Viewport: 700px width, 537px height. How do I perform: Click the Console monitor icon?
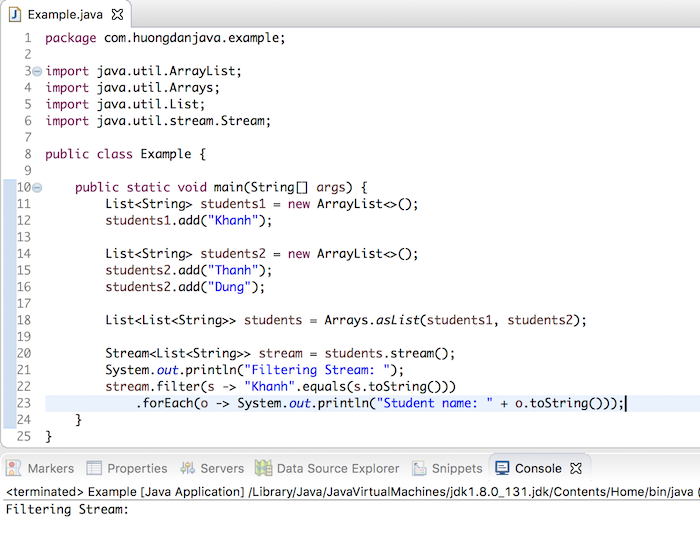[x=502, y=468]
